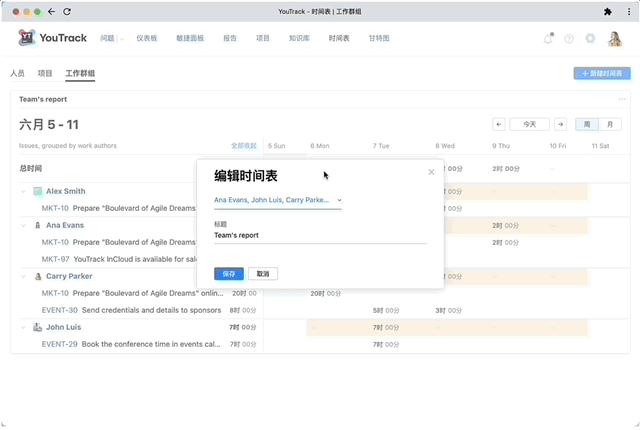Open the John Luis user link
Image resolution: width=640 pixels, height=430 pixels.
click(64, 327)
